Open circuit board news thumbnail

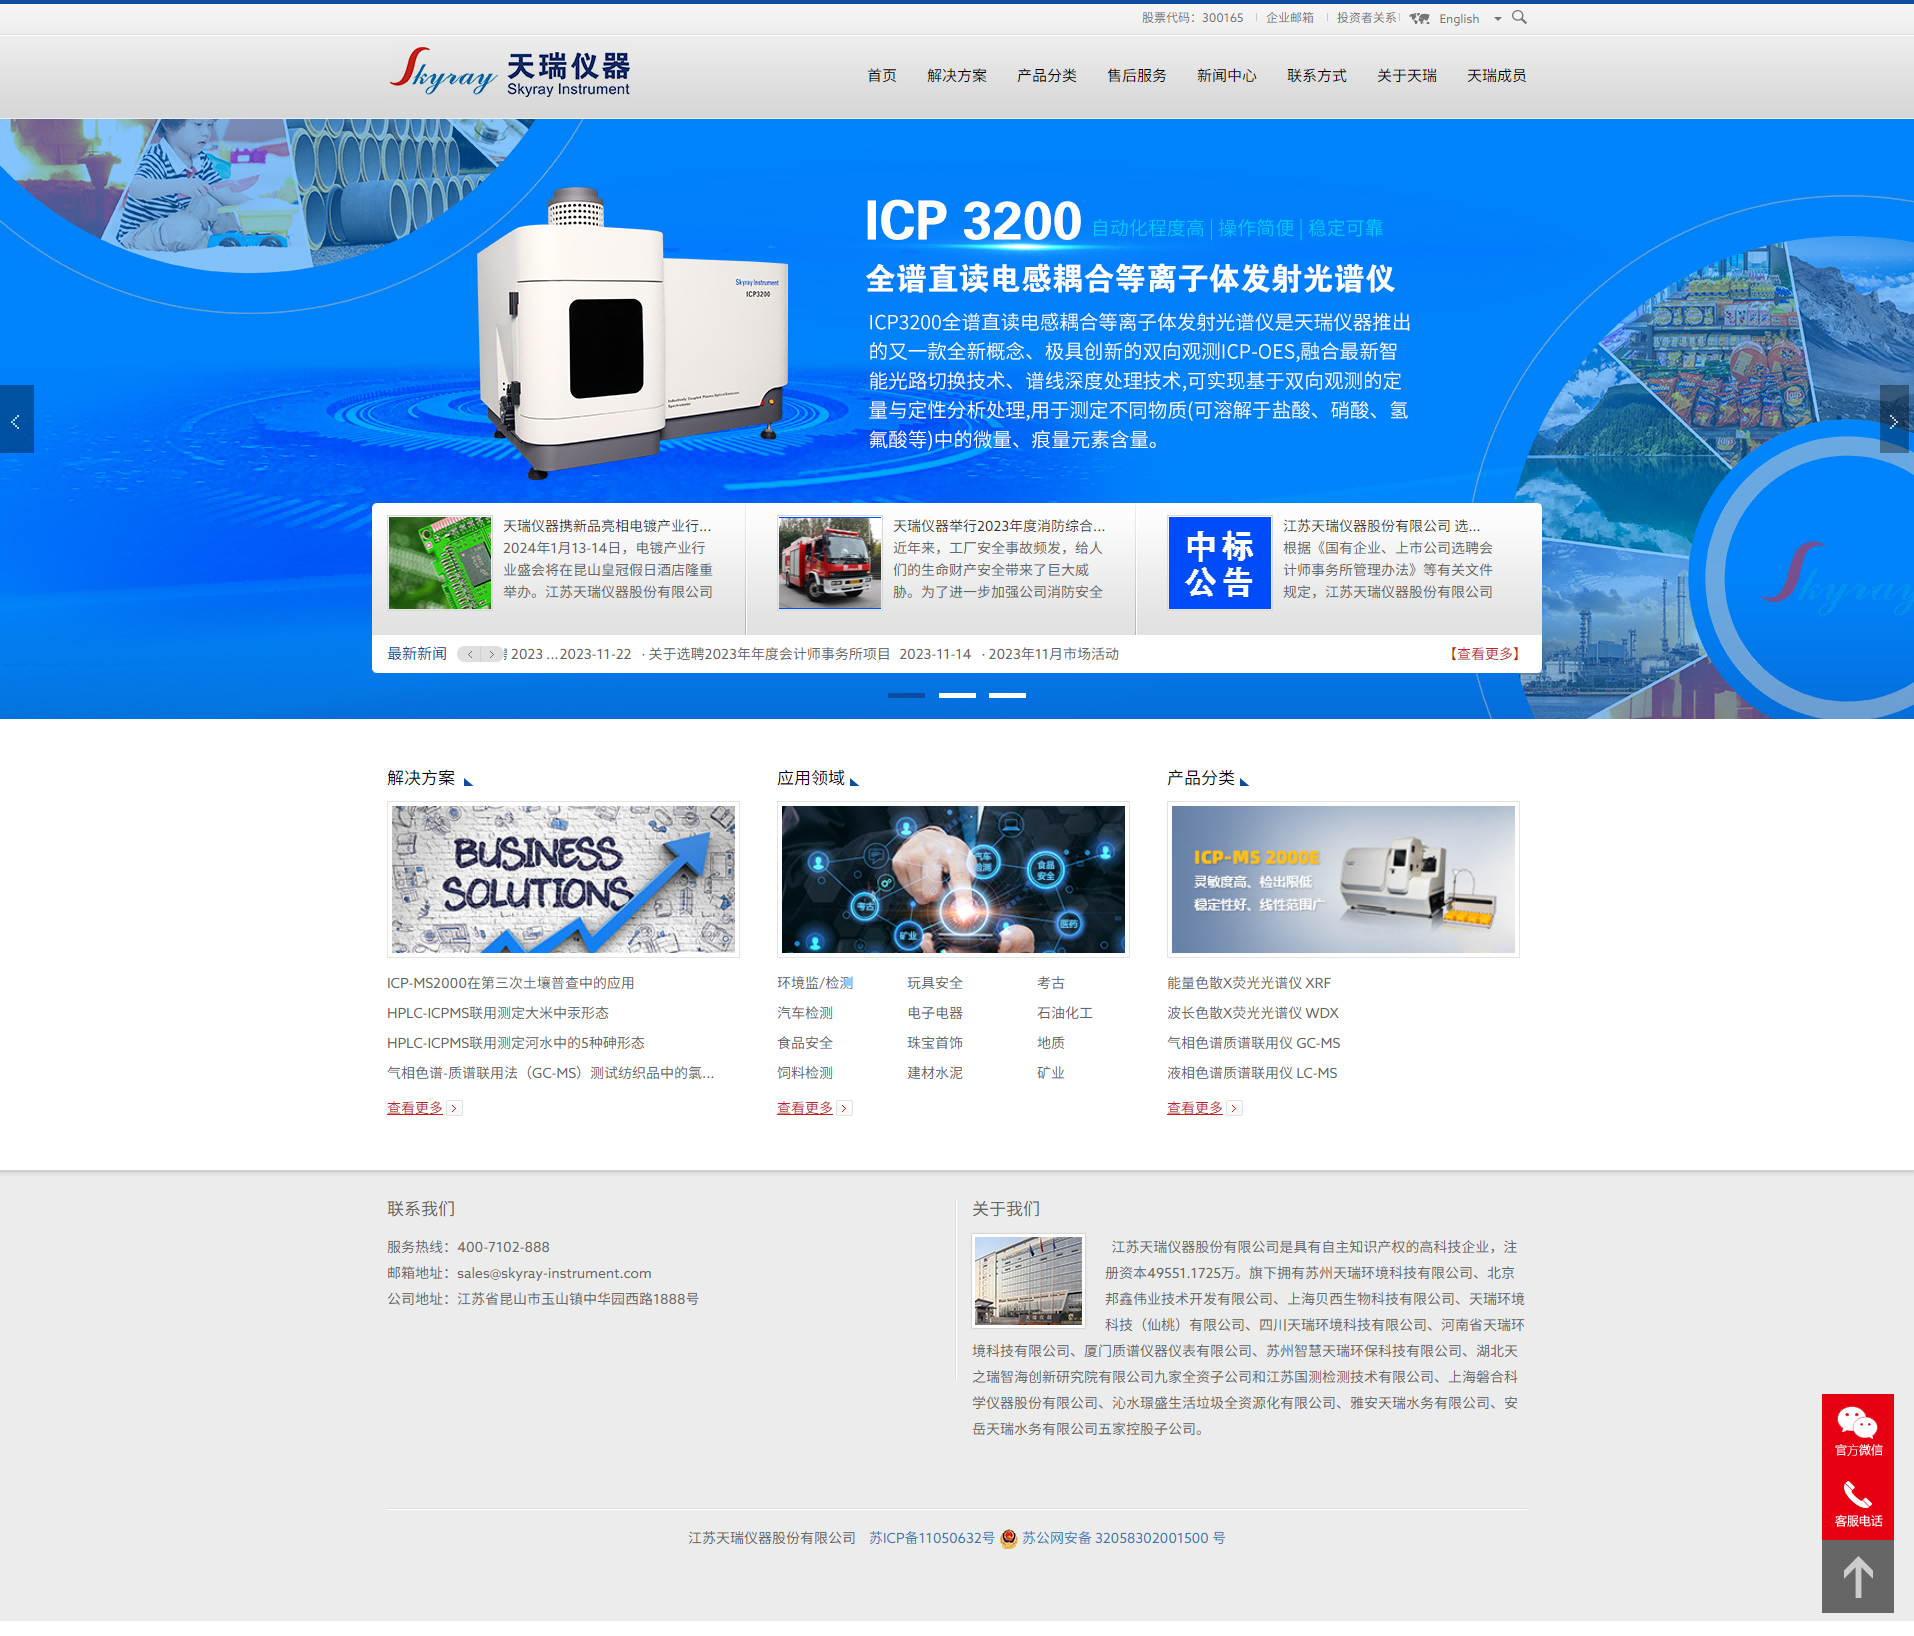(440, 563)
